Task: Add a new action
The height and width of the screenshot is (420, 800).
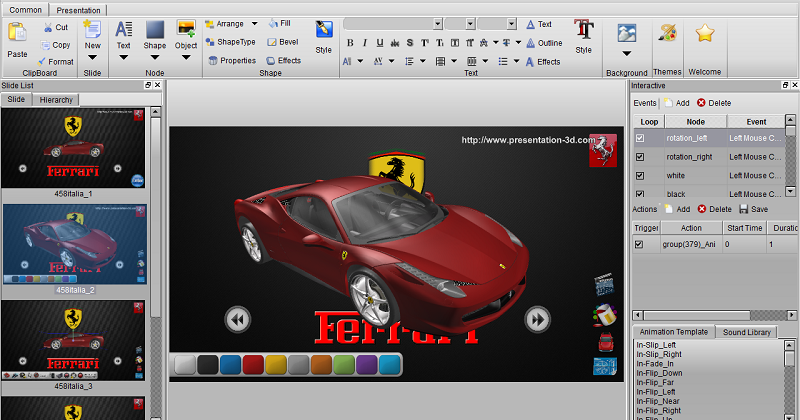Action: pos(677,209)
